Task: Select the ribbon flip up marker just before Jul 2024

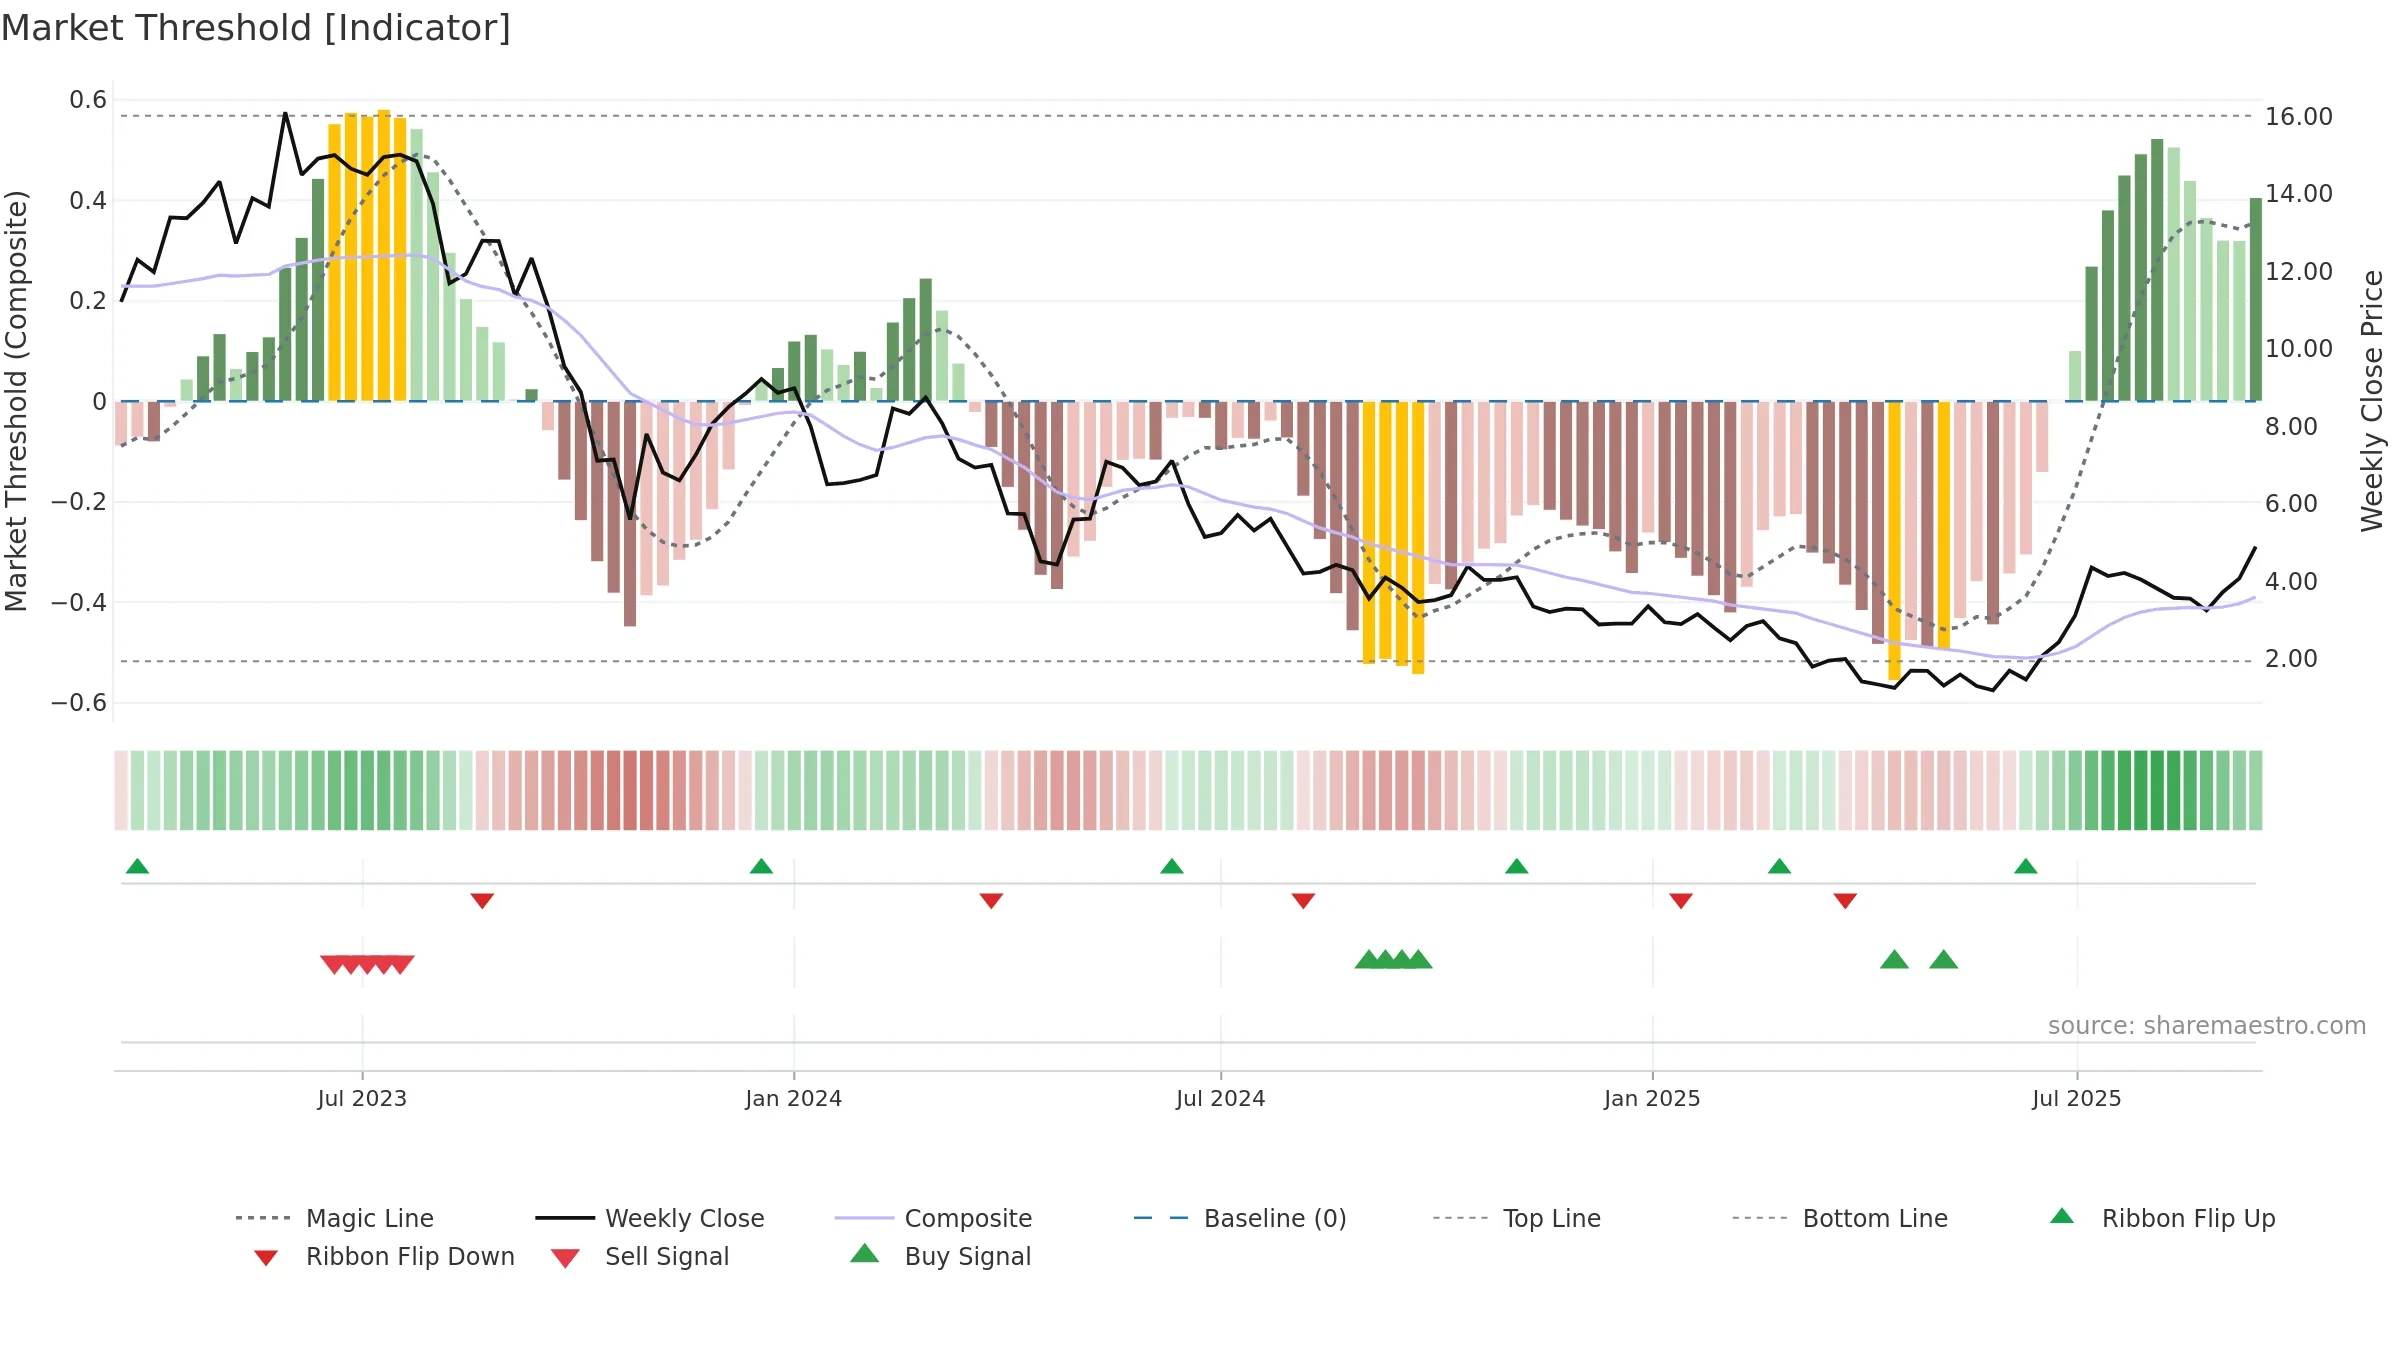Action: tap(1172, 866)
